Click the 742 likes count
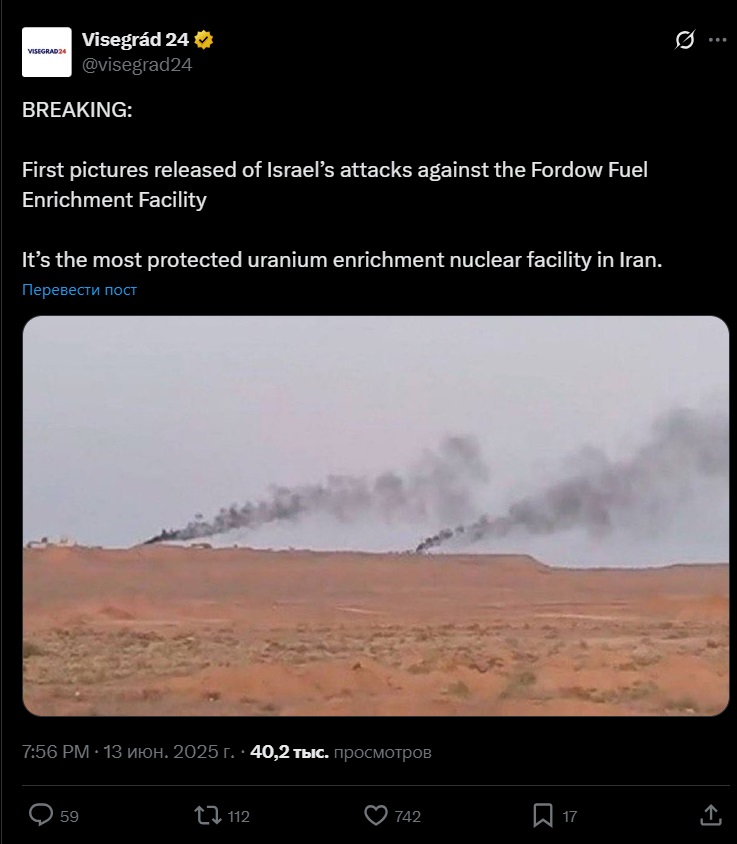Screen dimensions: 737x844 coord(408,817)
